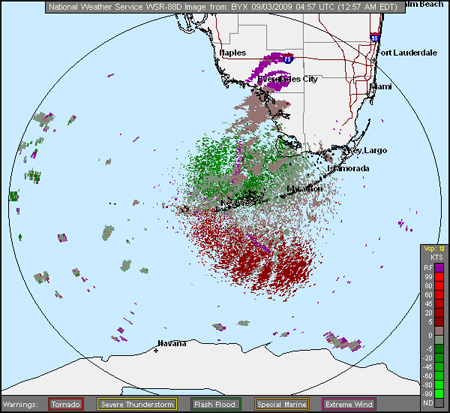The width and height of the screenshot is (450, 413).
Task: Click the Marathon label
Action: click(x=305, y=189)
